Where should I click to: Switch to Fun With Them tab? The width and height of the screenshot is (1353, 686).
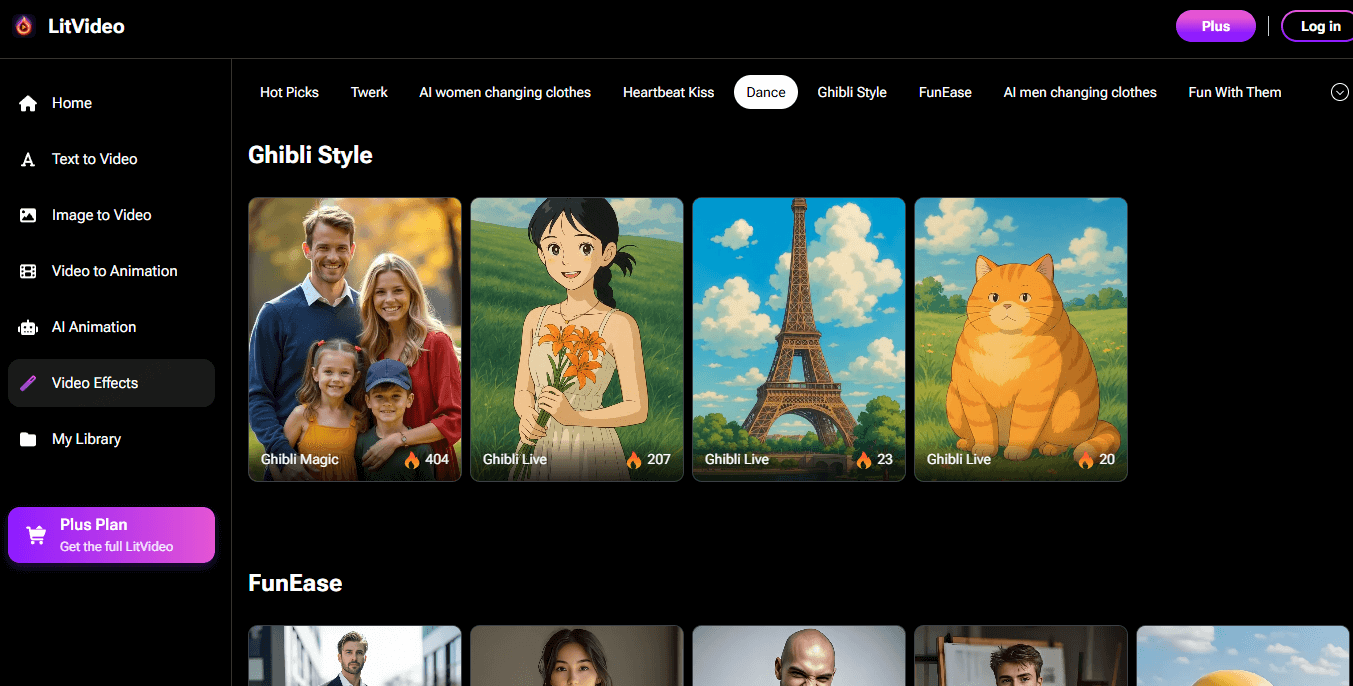[x=1235, y=92]
